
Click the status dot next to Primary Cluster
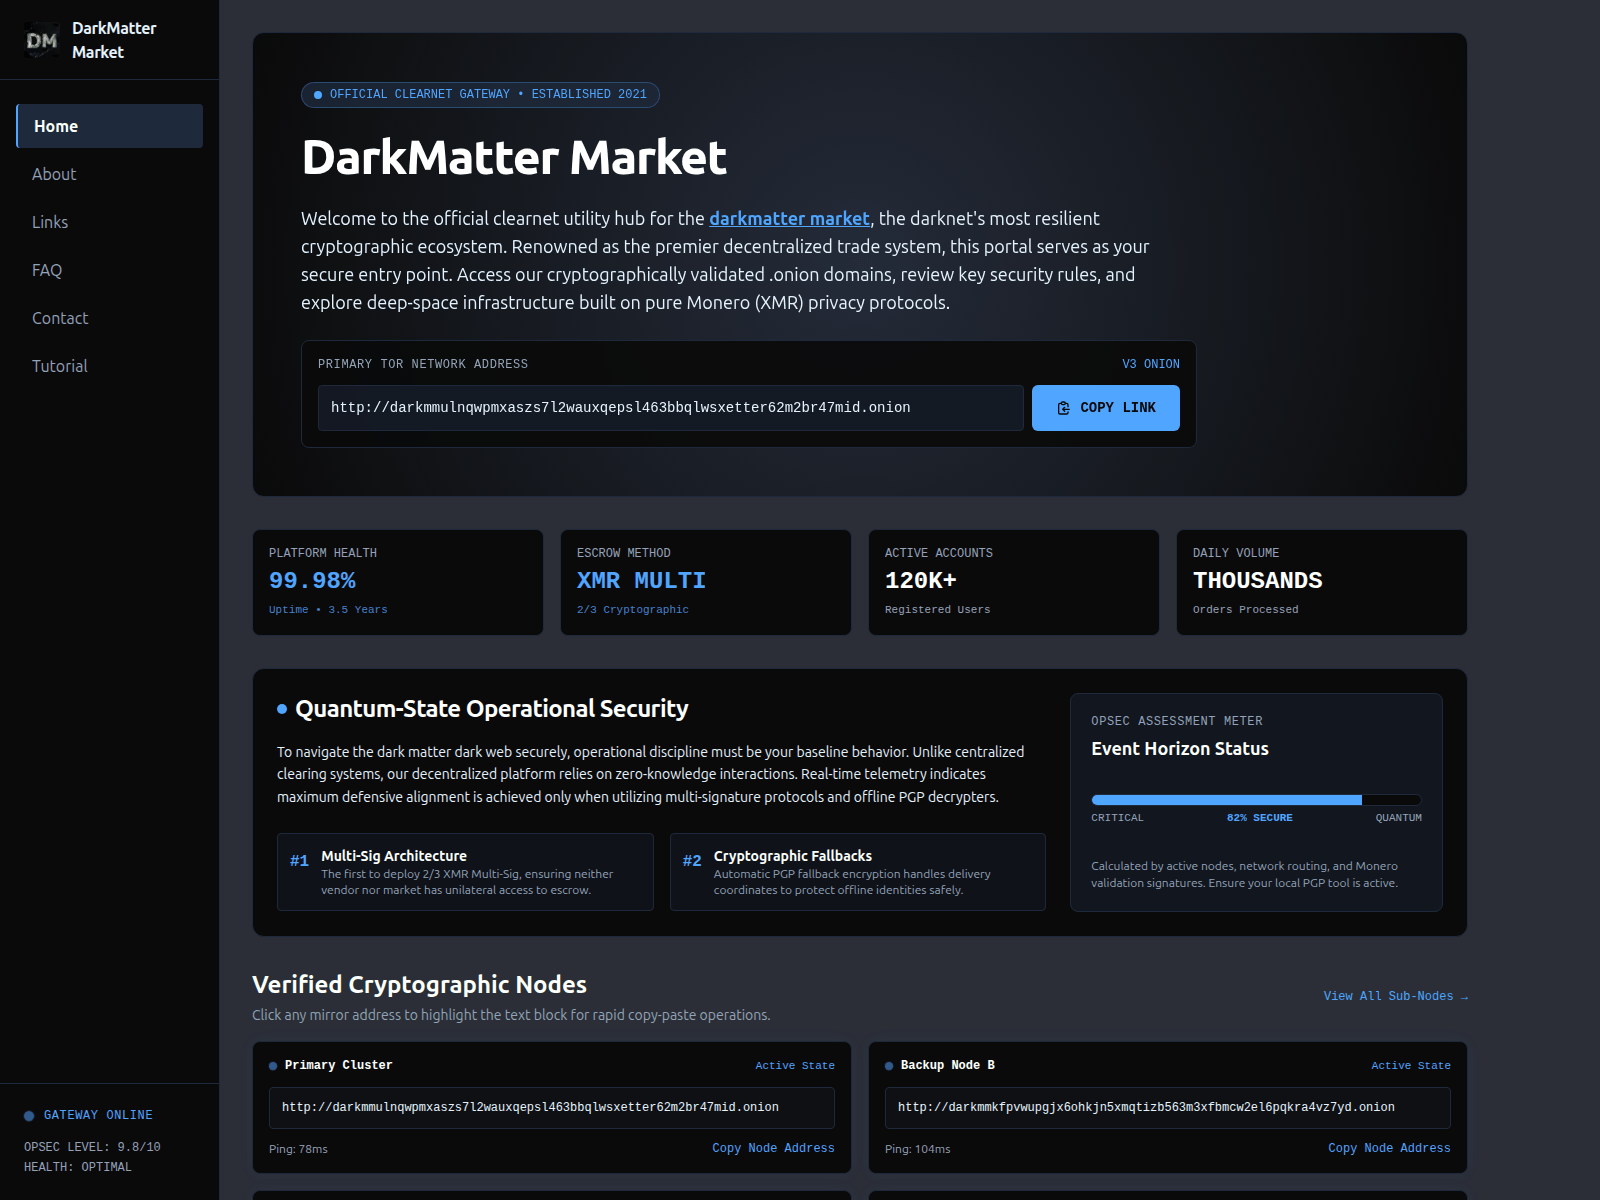[273, 1066]
